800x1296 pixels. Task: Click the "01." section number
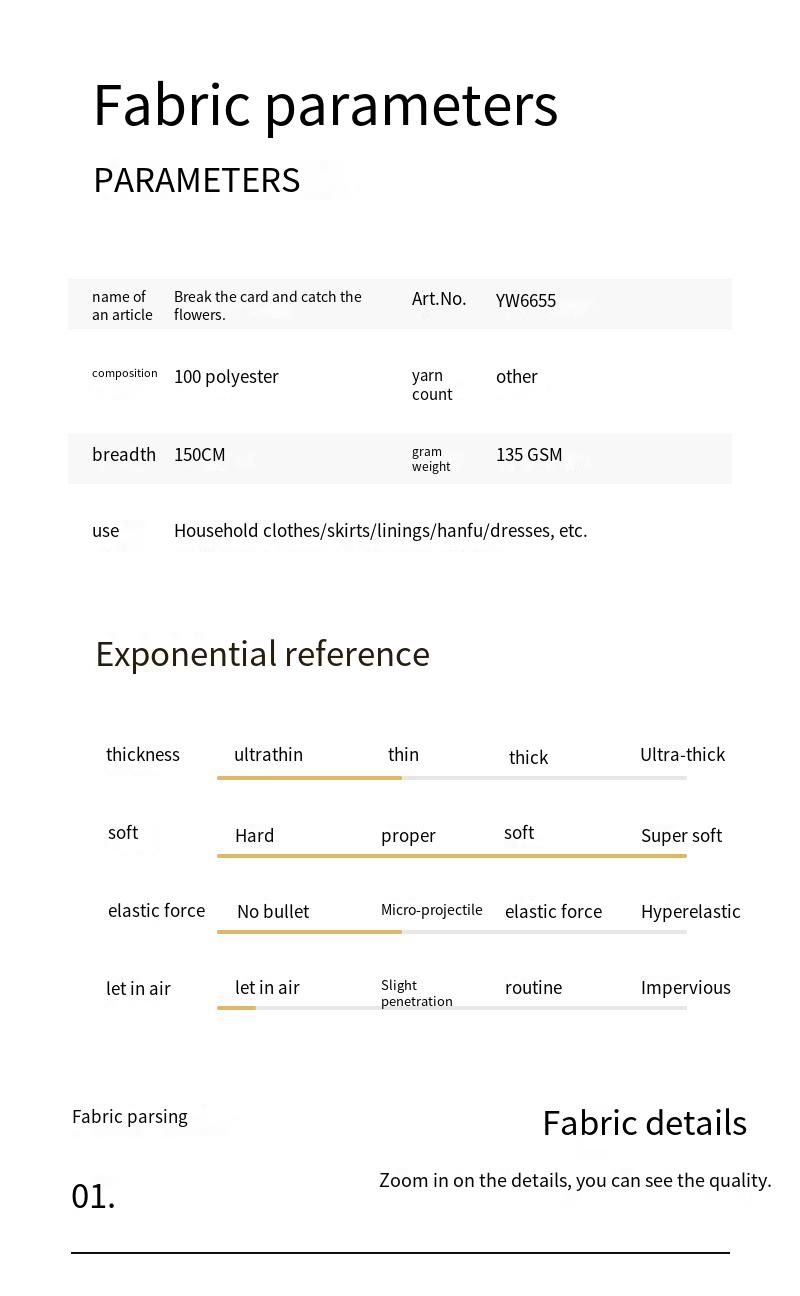(x=93, y=1196)
